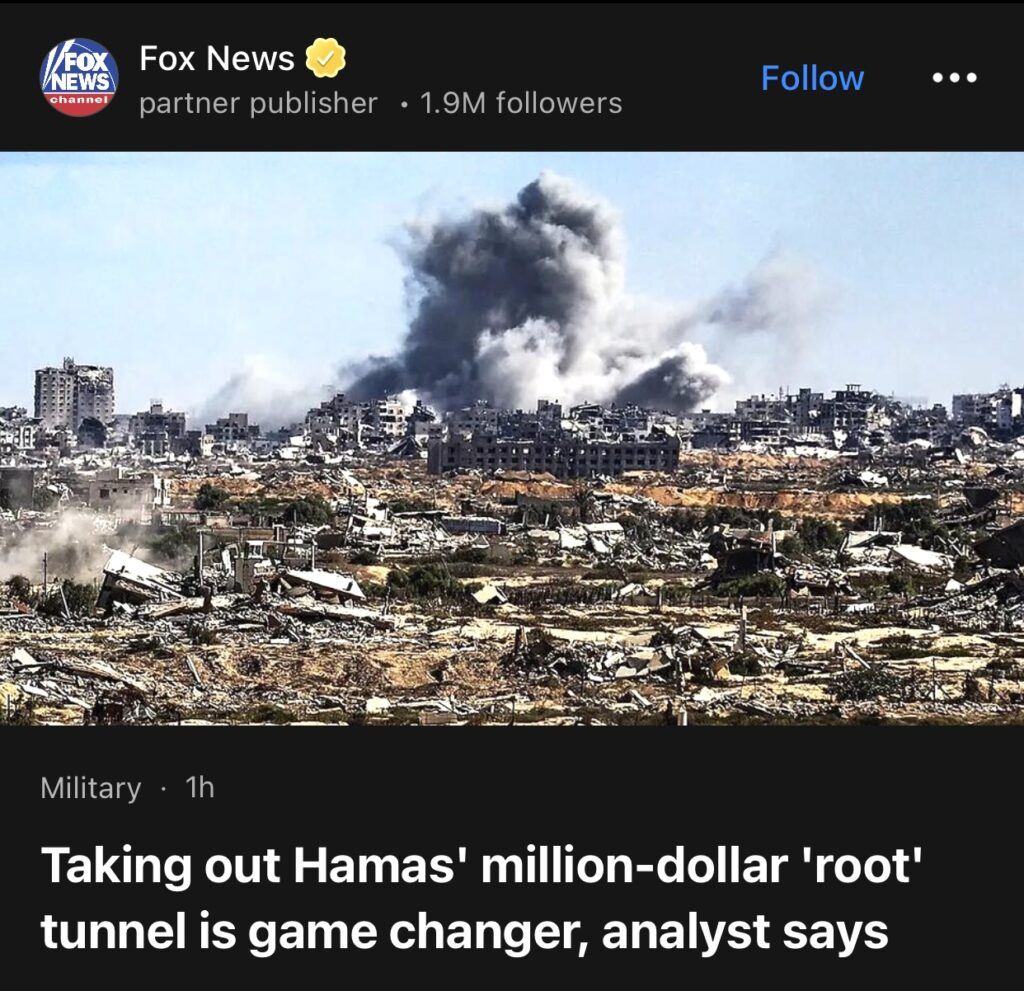Click the long dark building in photo center
Image resolution: width=1024 pixels, height=991 pixels.
coord(553,453)
